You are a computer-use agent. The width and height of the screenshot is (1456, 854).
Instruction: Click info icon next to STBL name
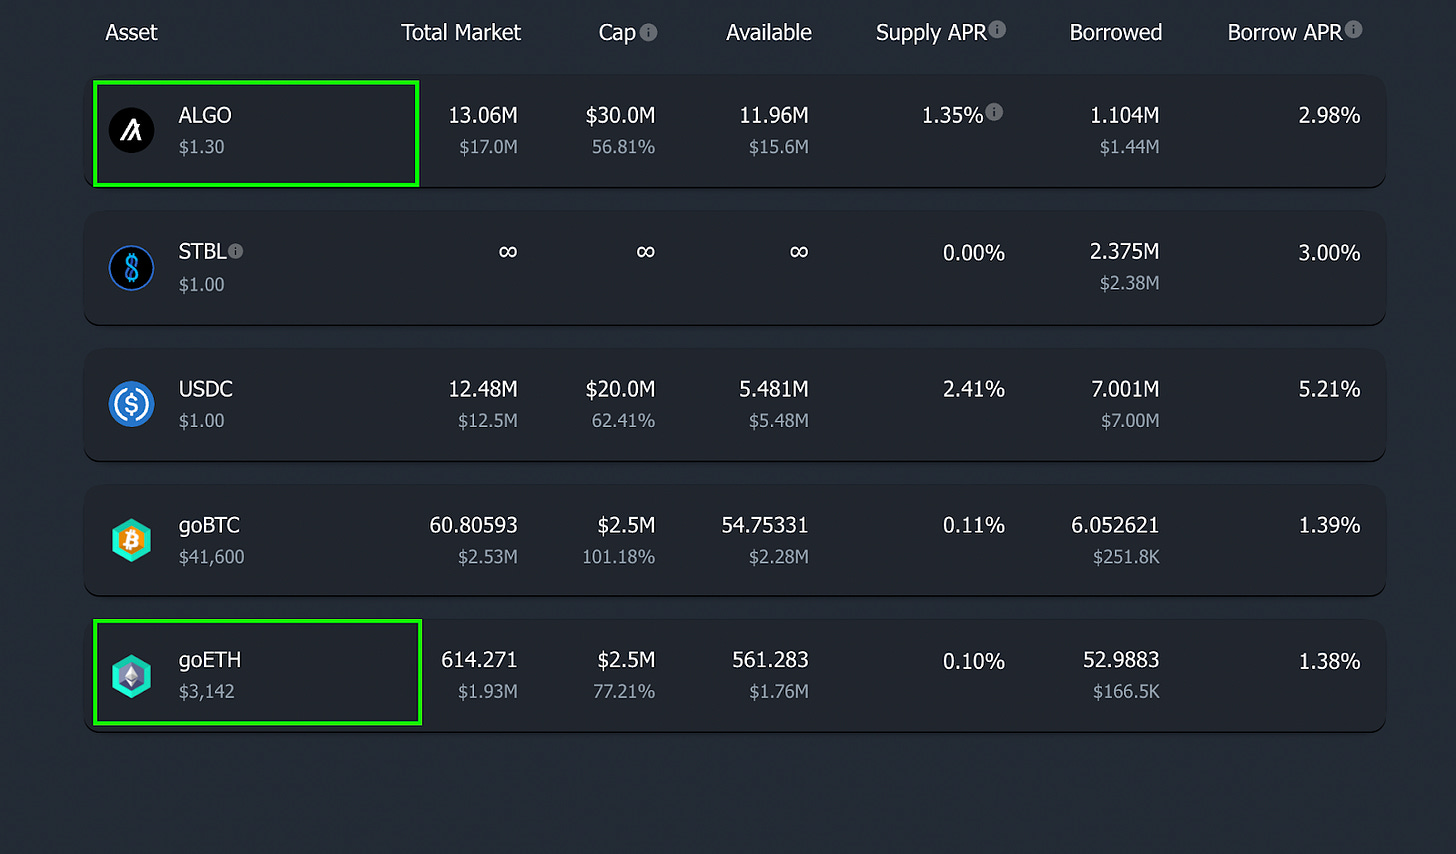pyautogui.click(x=236, y=251)
